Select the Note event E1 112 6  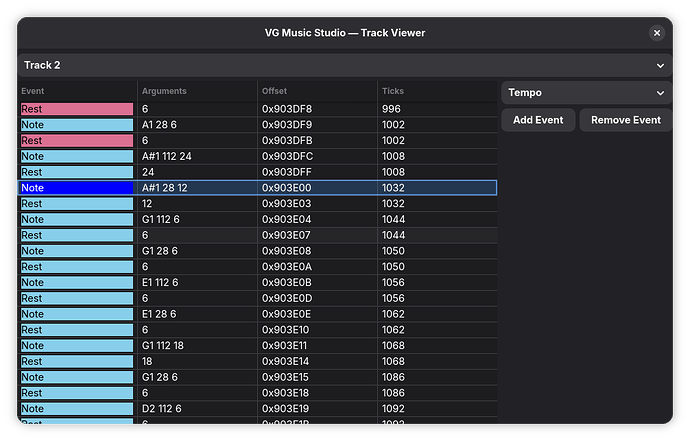pyautogui.click(x=77, y=283)
